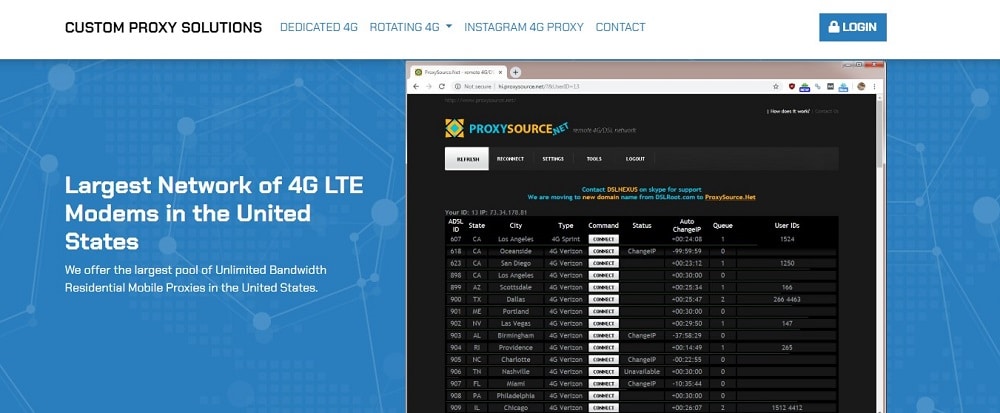Click the ProxySource.Net domain link

click(x=730, y=198)
